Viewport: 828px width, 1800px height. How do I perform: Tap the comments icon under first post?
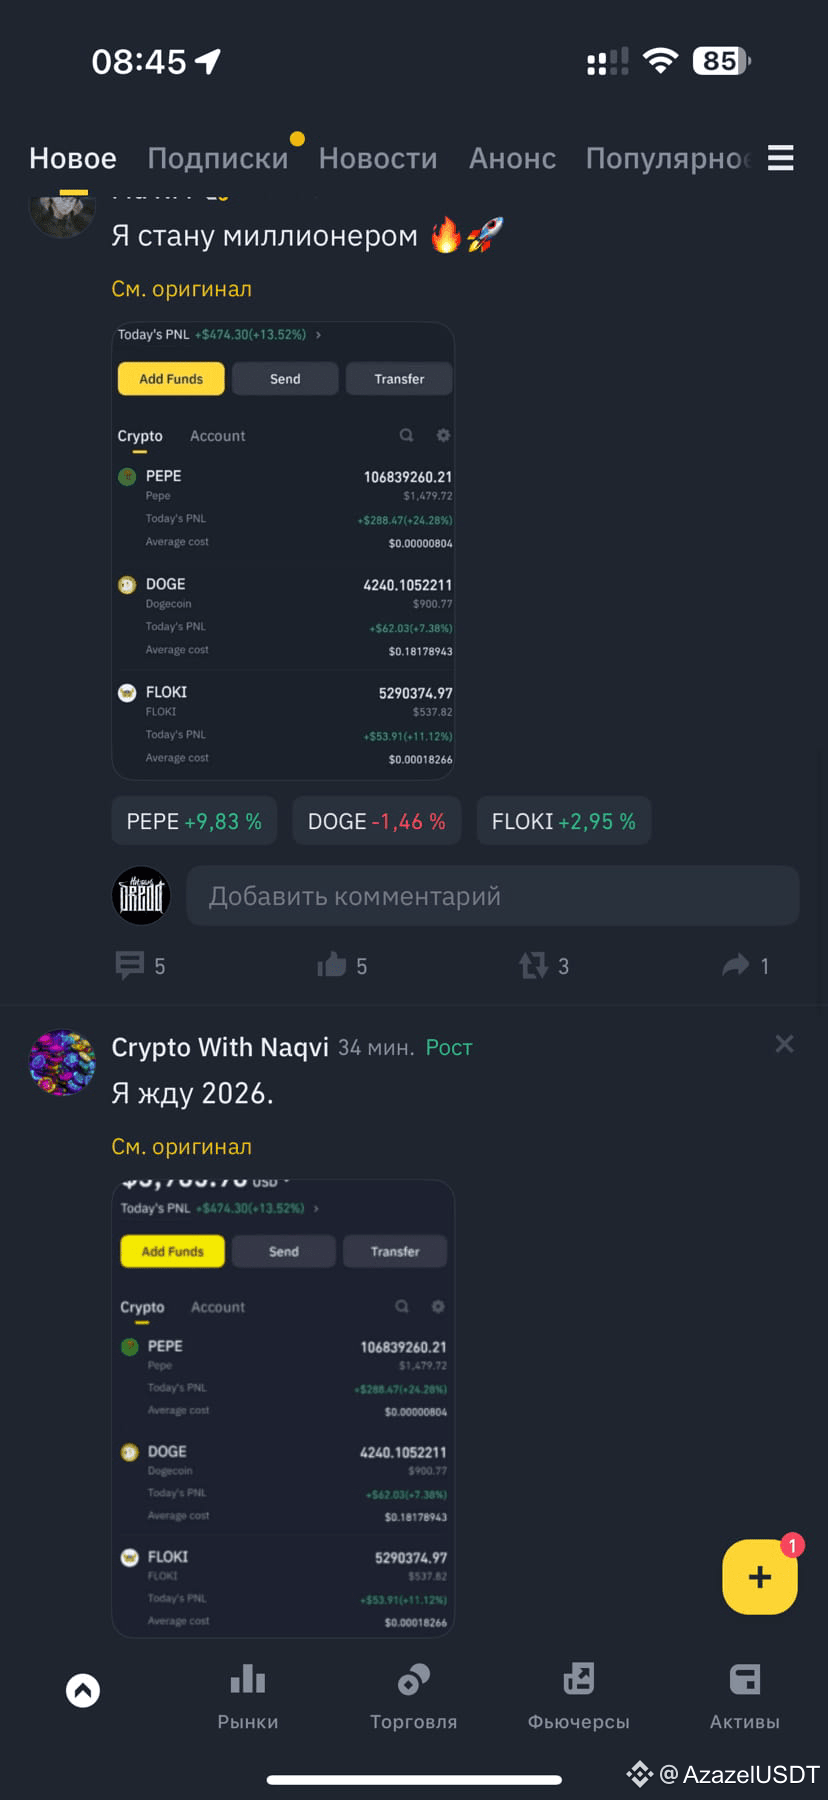click(130, 965)
